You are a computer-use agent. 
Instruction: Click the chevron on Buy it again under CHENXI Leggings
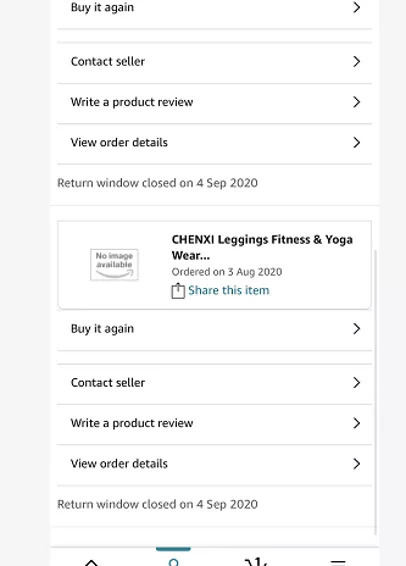click(x=356, y=328)
